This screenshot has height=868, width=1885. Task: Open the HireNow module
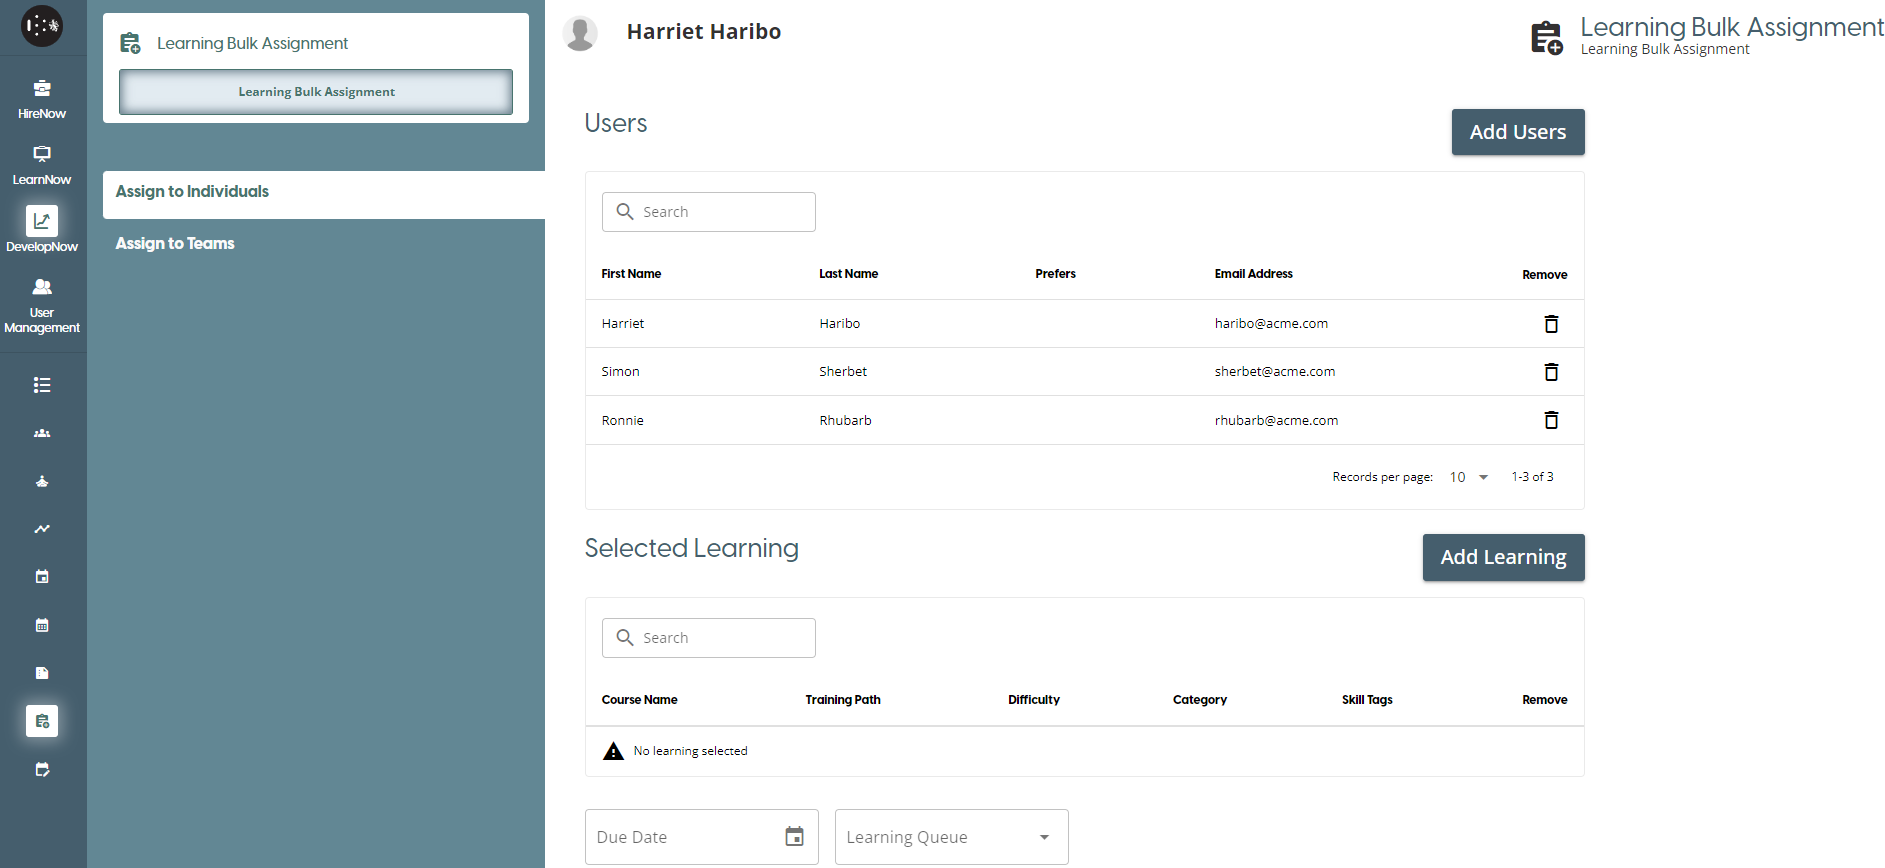(x=42, y=99)
